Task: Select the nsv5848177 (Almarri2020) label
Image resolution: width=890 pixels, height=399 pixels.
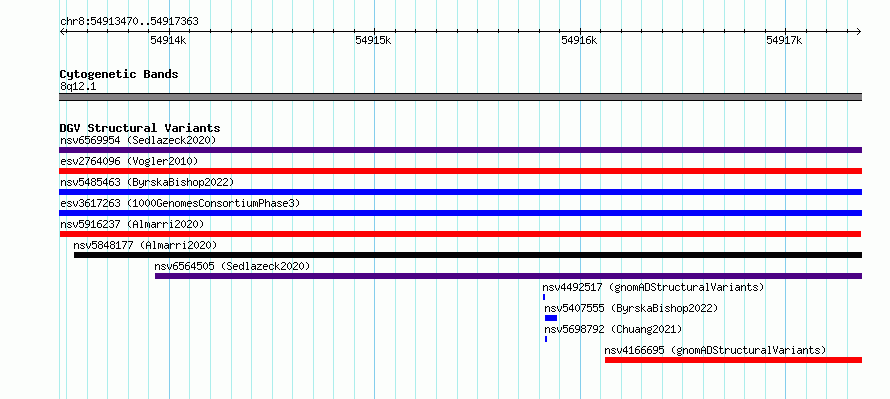Action: pos(145,245)
